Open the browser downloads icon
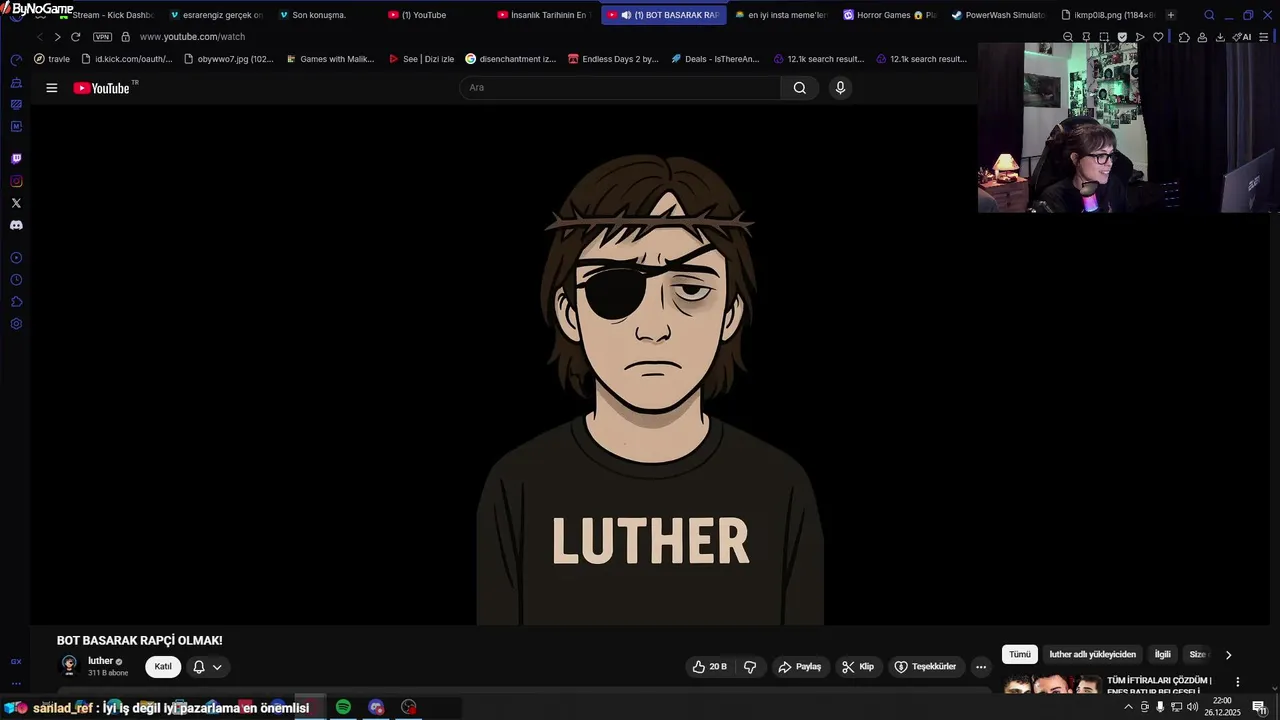This screenshot has width=1280, height=720. 1220,37
